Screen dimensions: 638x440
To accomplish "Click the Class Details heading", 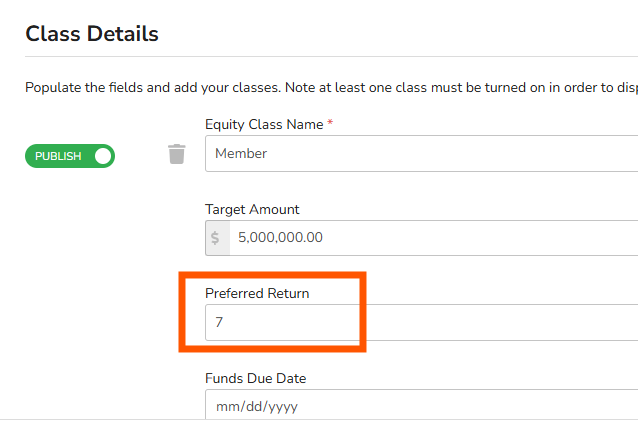I will pos(92,34).
